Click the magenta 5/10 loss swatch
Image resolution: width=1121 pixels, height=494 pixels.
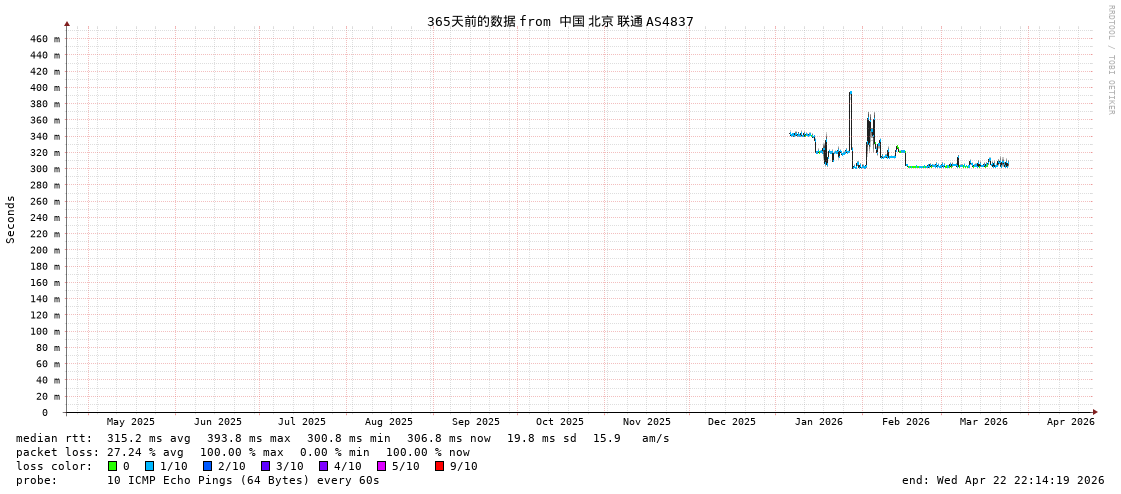(x=381, y=466)
